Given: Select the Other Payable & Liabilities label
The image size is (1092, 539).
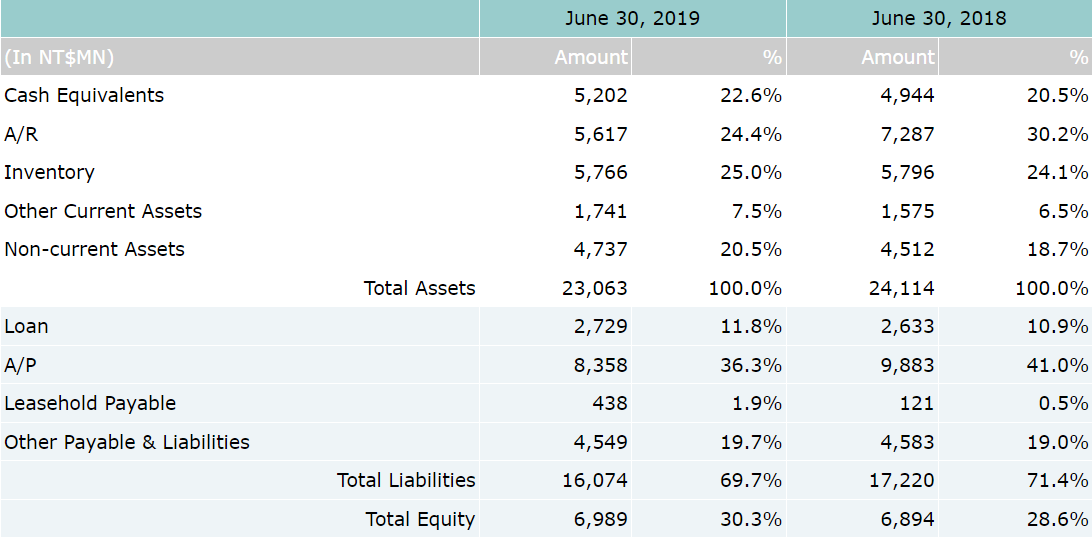Looking at the screenshot, I should point(127,442).
